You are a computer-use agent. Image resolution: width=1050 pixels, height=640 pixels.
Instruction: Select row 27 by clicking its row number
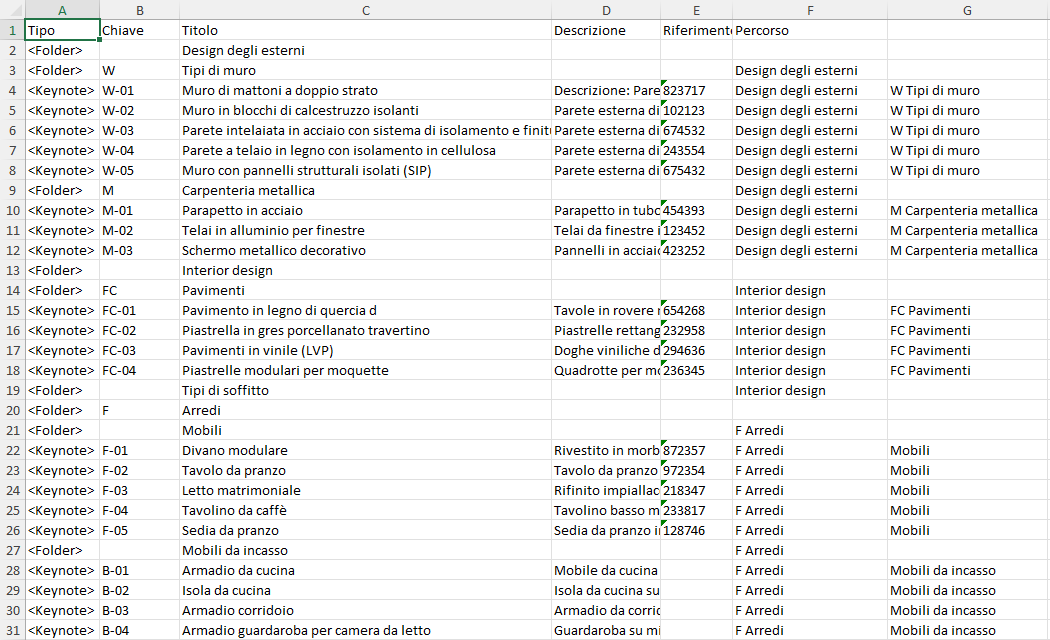[10, 550]
